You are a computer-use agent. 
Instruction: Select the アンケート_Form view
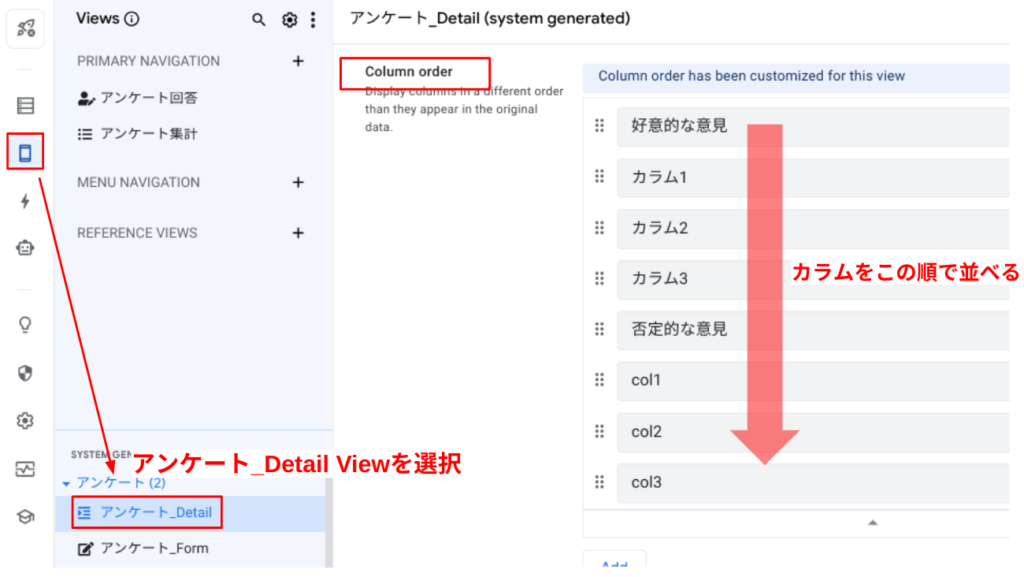pos(153,548)
